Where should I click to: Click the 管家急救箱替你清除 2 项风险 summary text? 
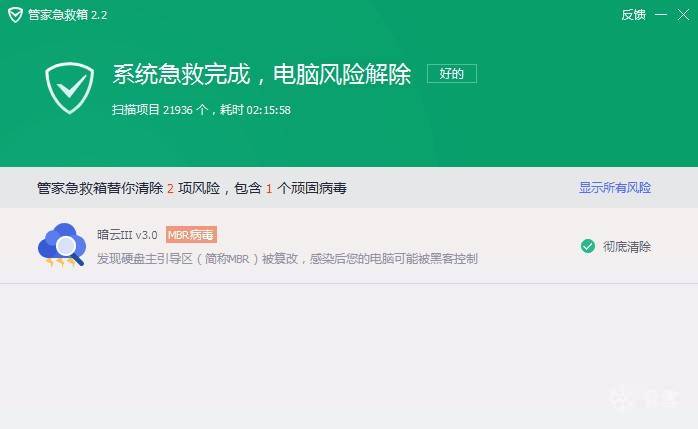192,188
